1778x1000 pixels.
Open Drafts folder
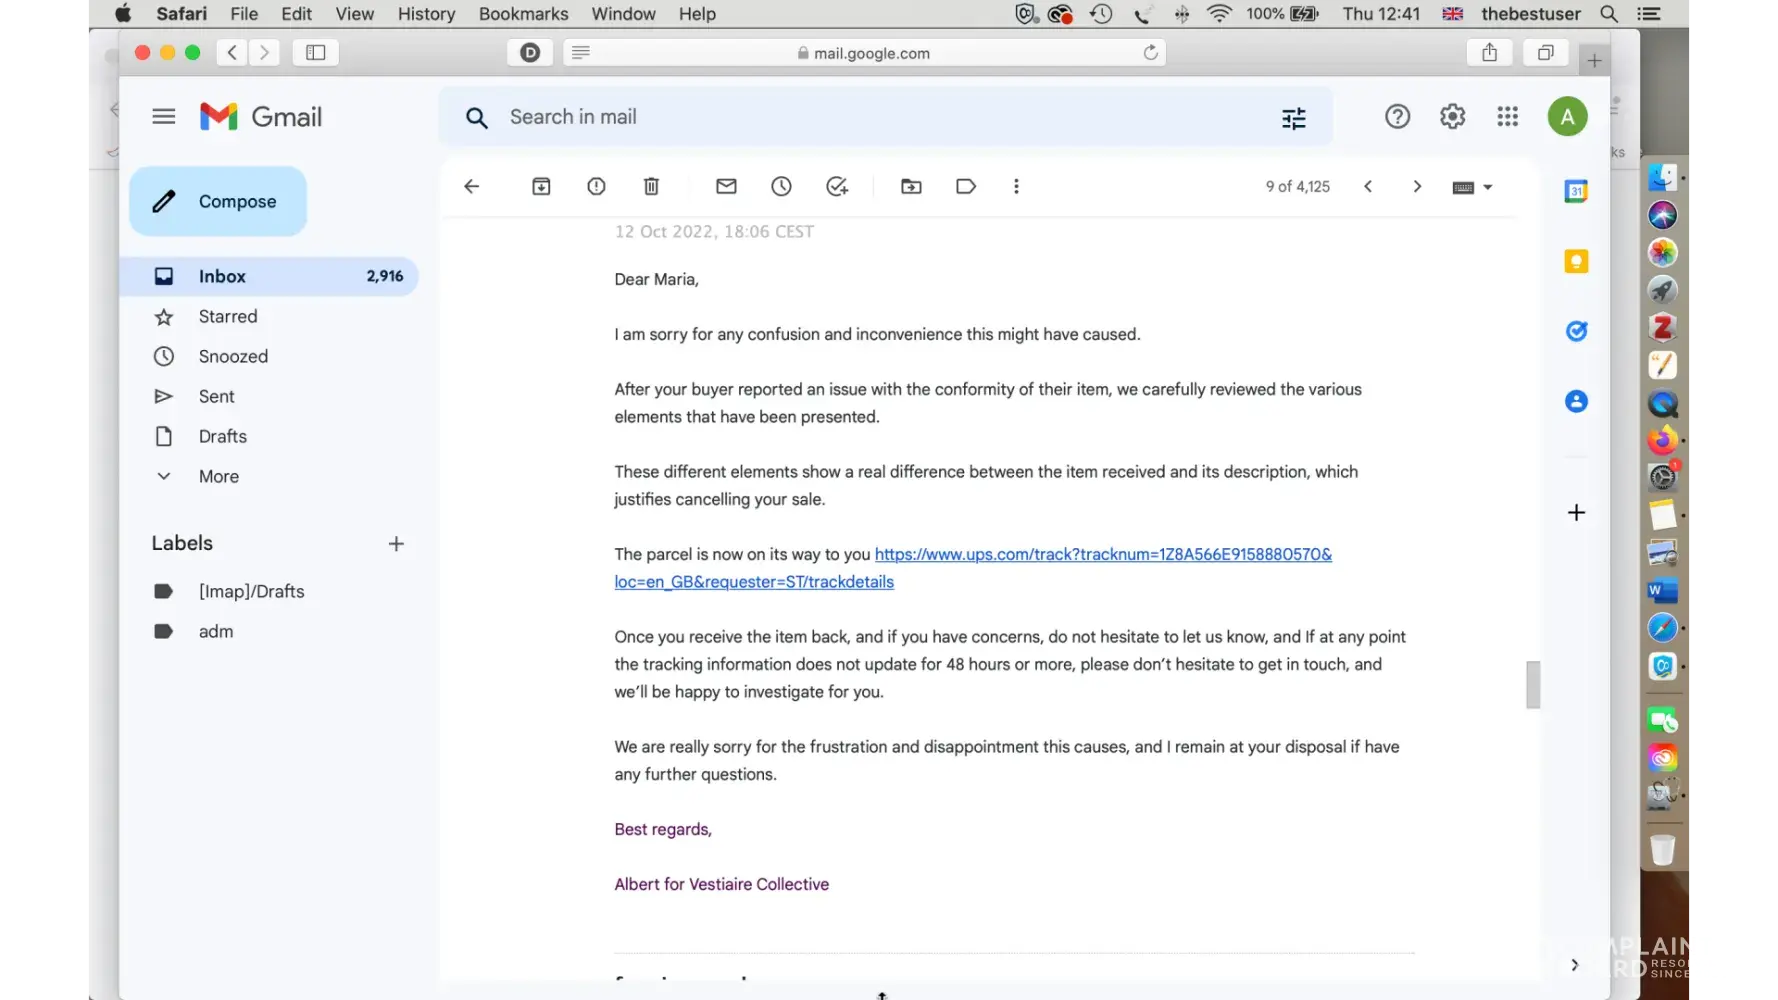[x=222, y=436]
